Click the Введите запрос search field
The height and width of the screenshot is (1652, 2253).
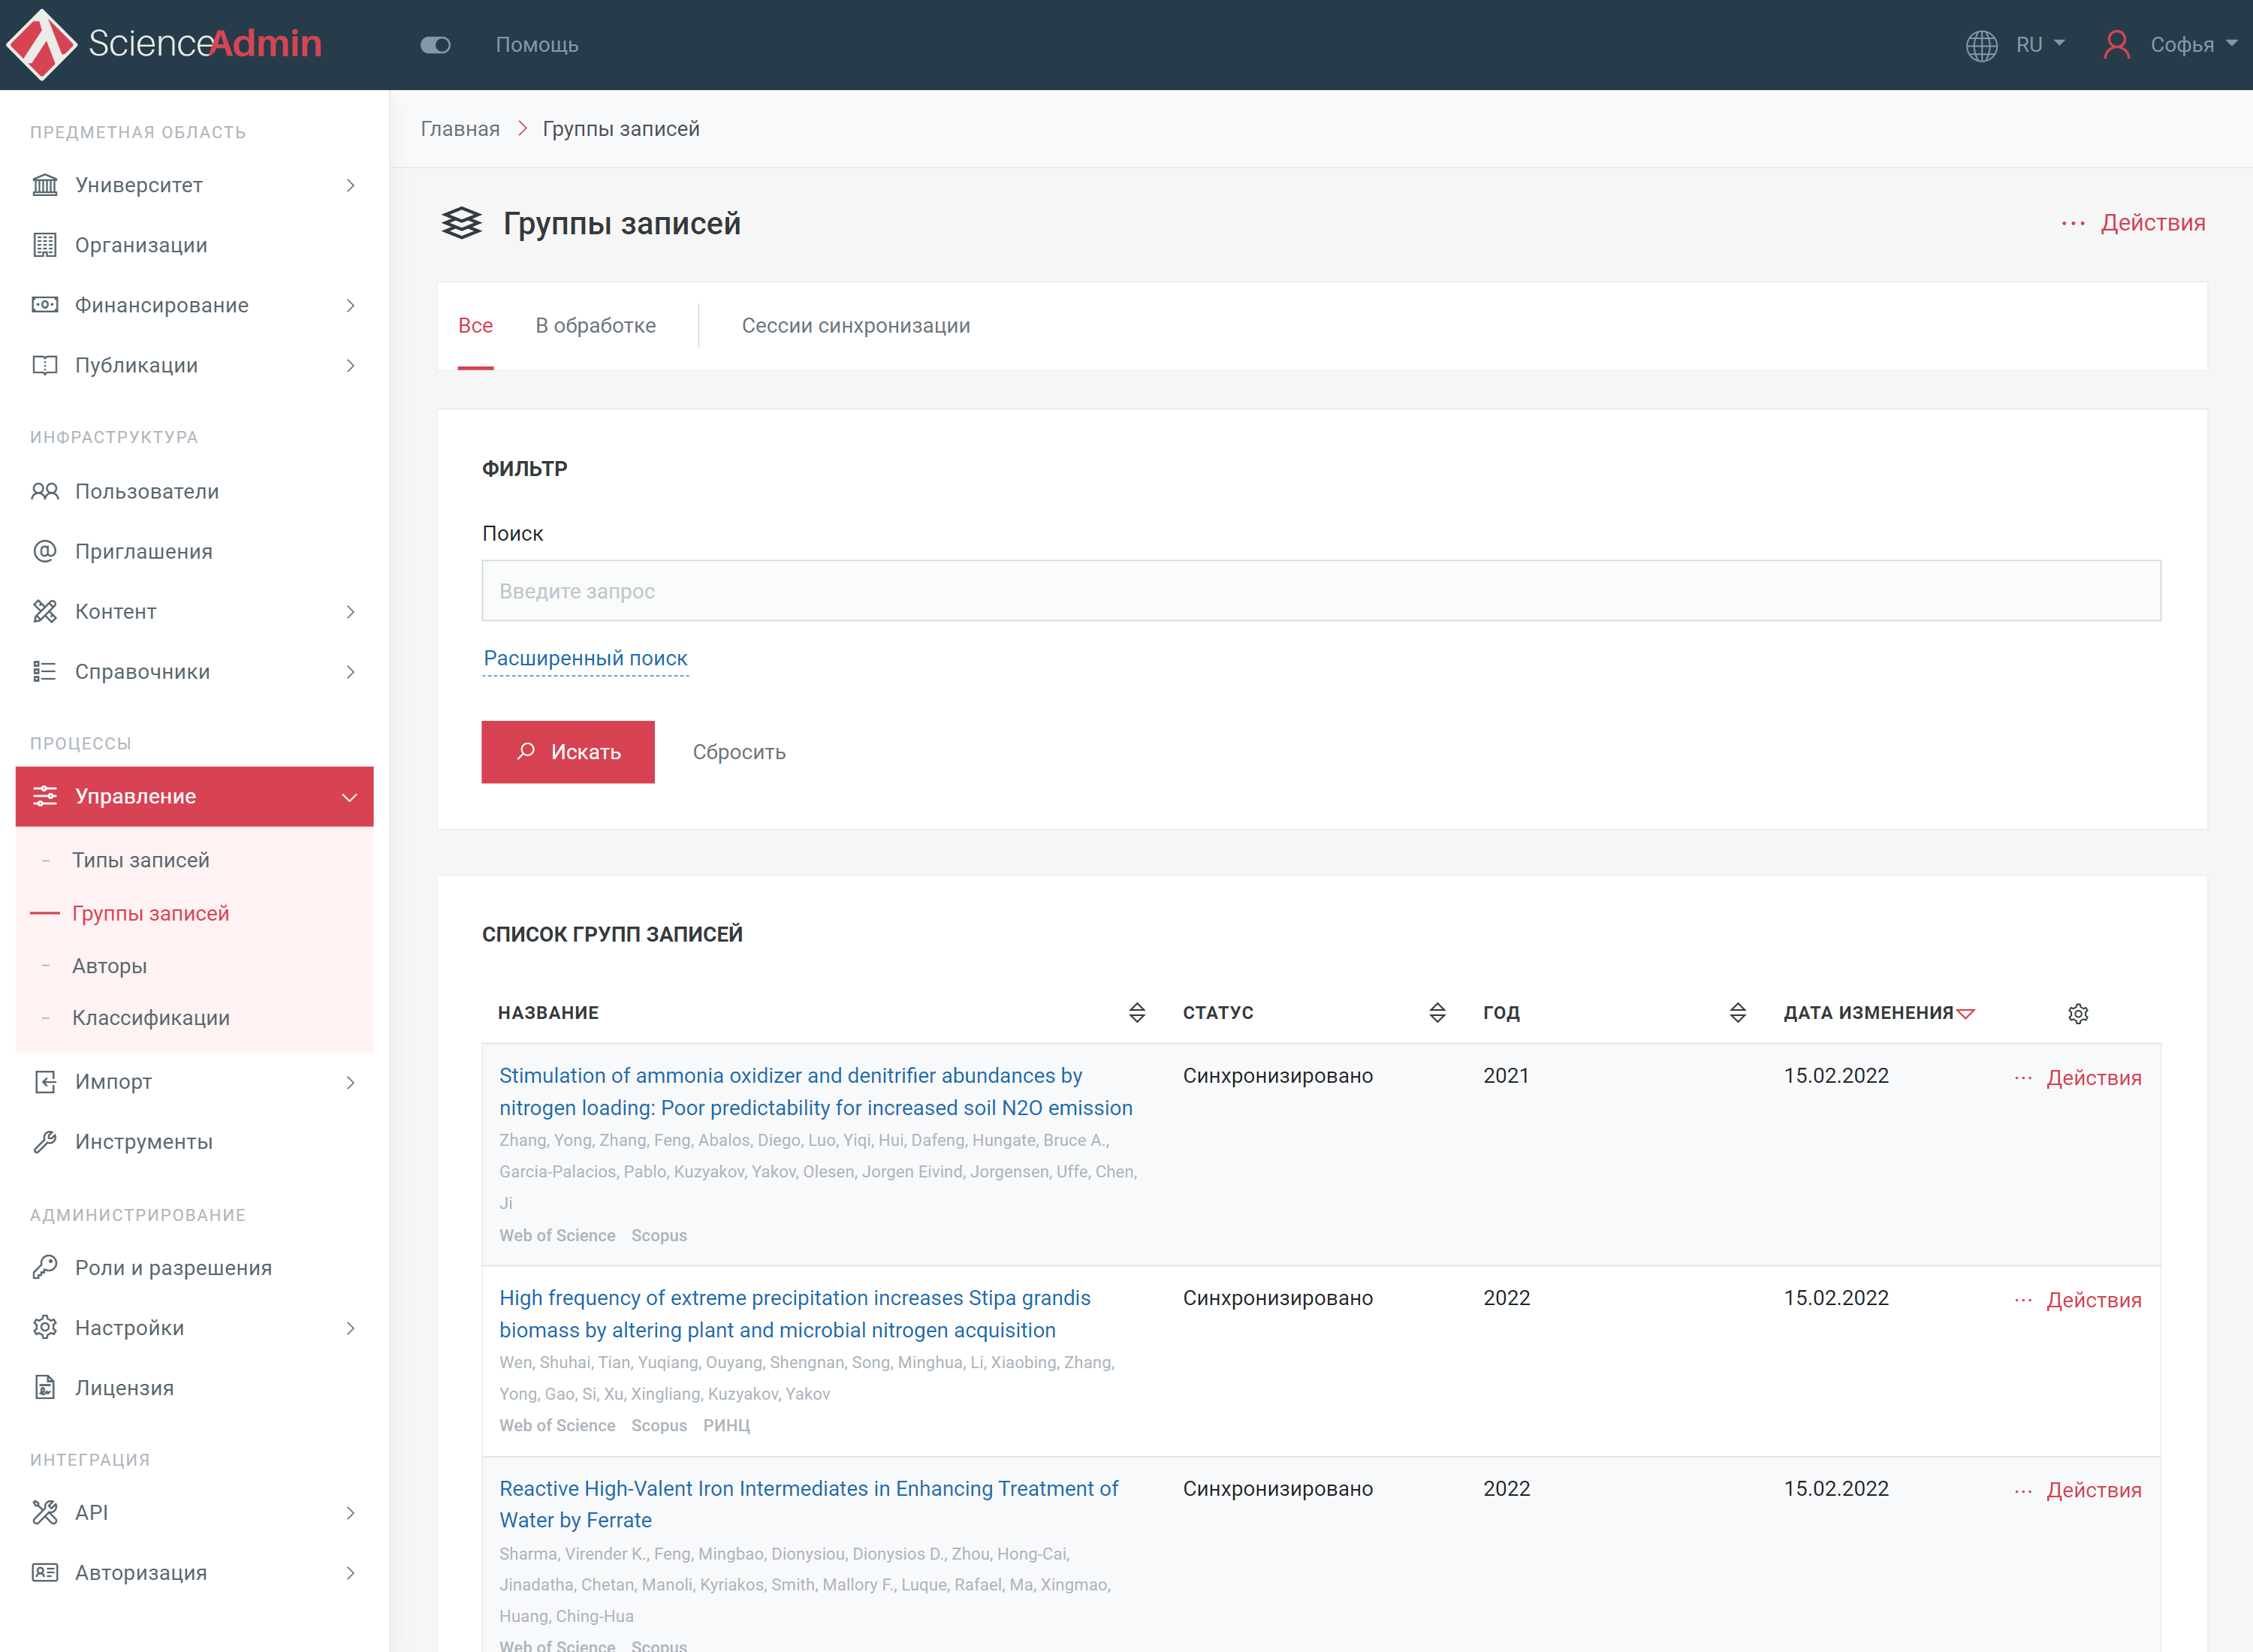pyautogui.click(x=1320, y=591)
